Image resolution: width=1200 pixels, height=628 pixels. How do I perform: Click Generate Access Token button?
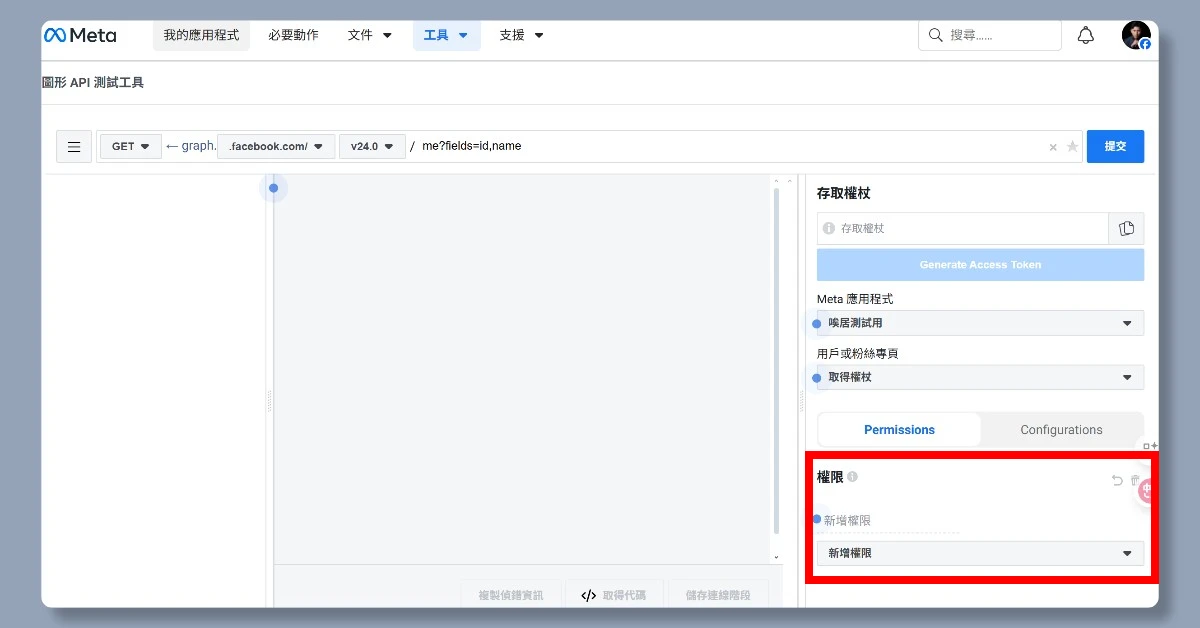(980, 265)
